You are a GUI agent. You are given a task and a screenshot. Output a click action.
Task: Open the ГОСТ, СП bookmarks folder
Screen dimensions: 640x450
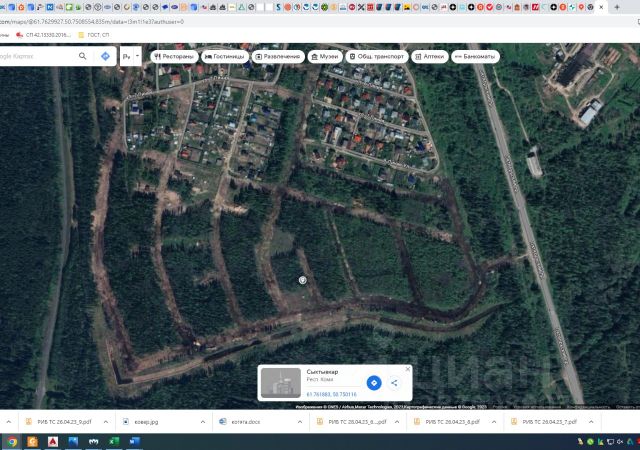click(94, 35)
